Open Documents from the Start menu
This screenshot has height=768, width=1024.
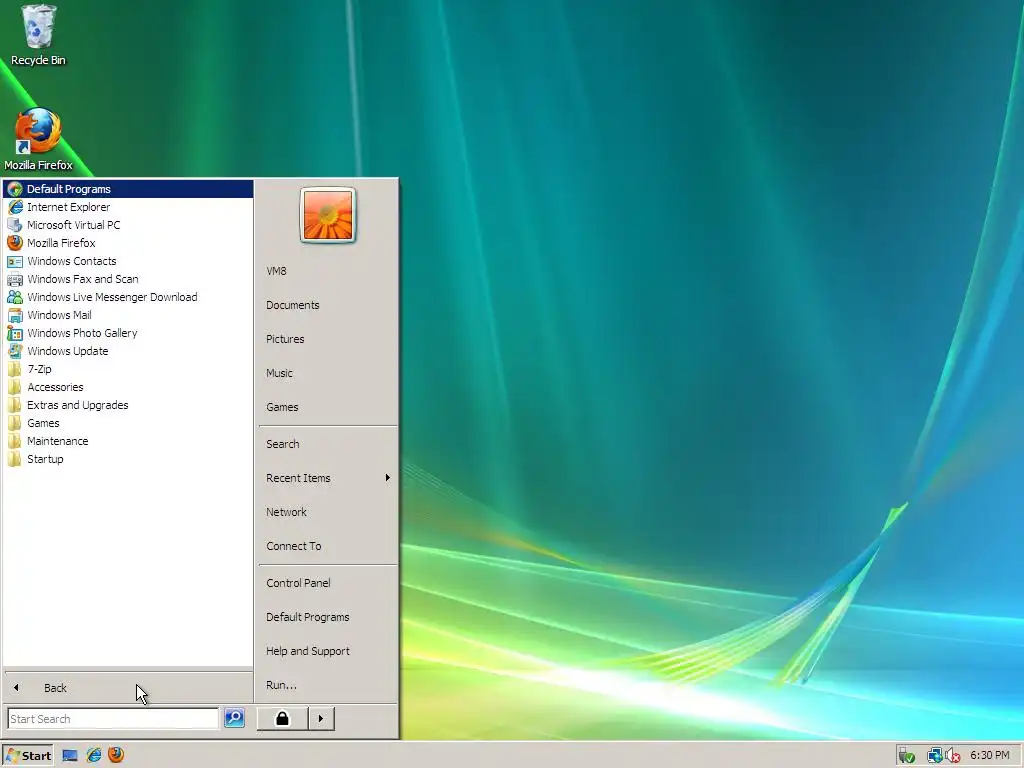point(328,305)
